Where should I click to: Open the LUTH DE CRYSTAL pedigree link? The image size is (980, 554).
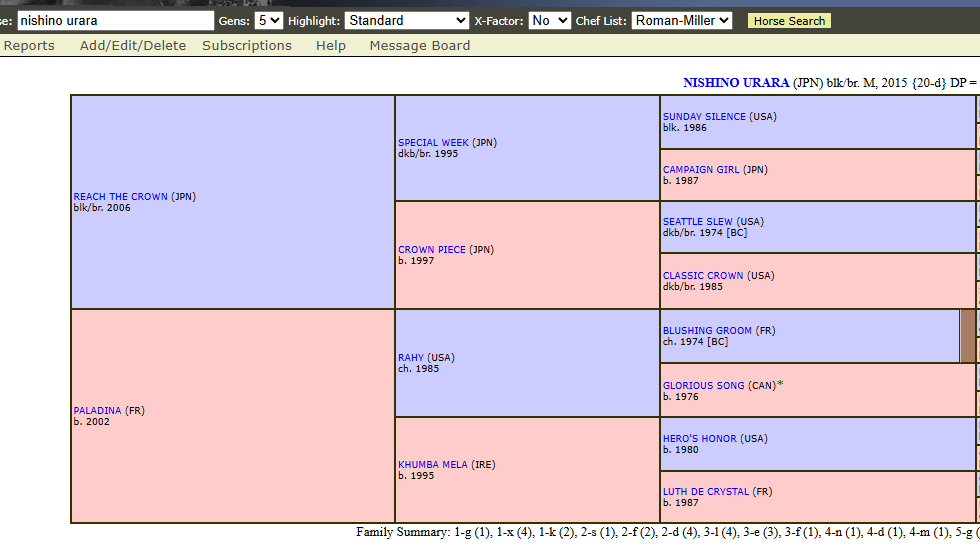click(x=706, y=491)
